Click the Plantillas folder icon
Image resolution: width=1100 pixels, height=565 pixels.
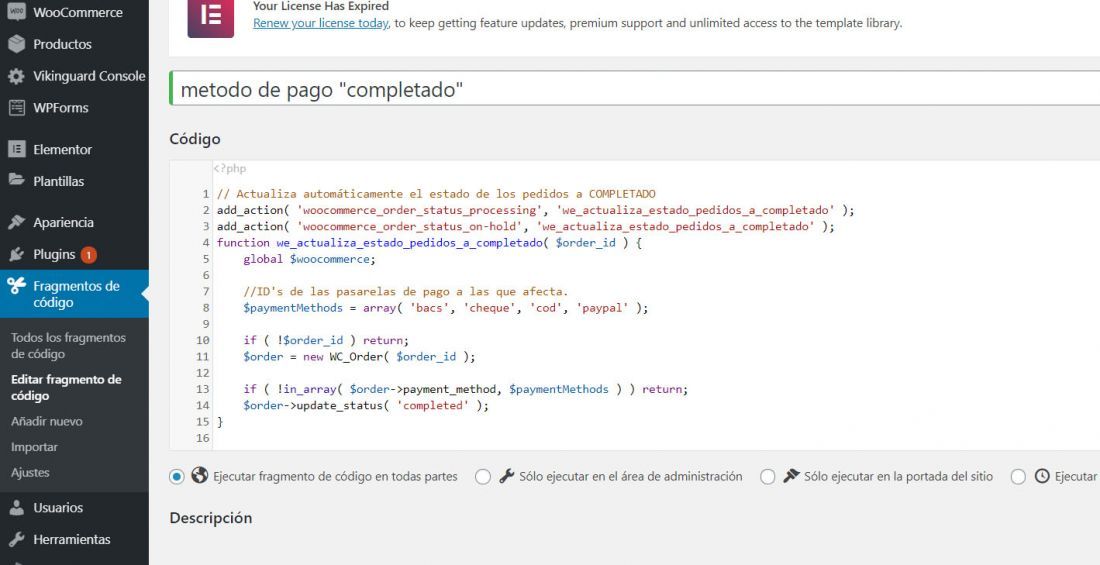click(x=16, y=180)
